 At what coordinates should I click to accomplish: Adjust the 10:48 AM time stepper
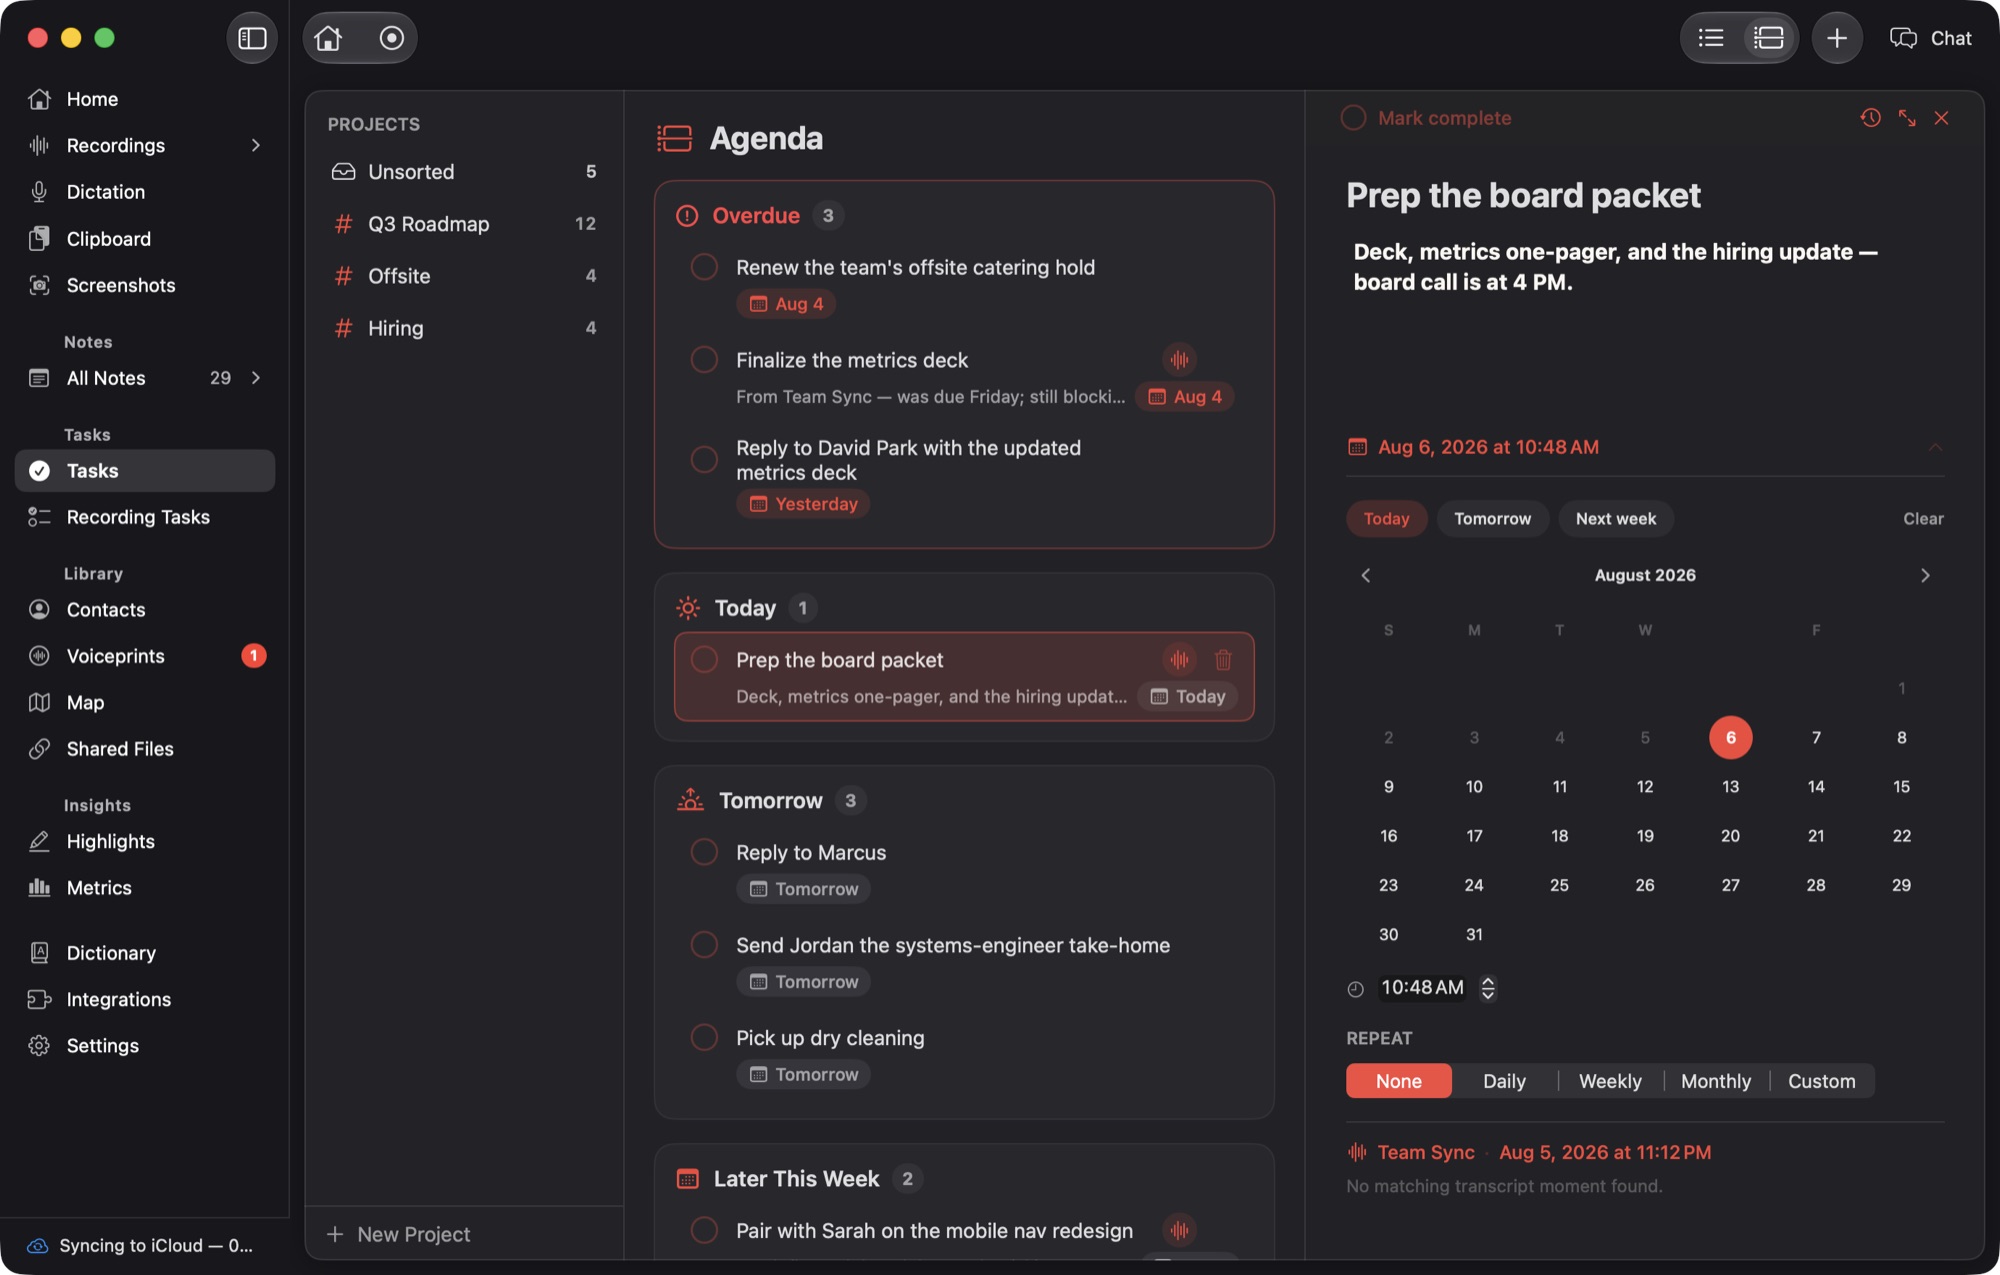pos(1488,988)
